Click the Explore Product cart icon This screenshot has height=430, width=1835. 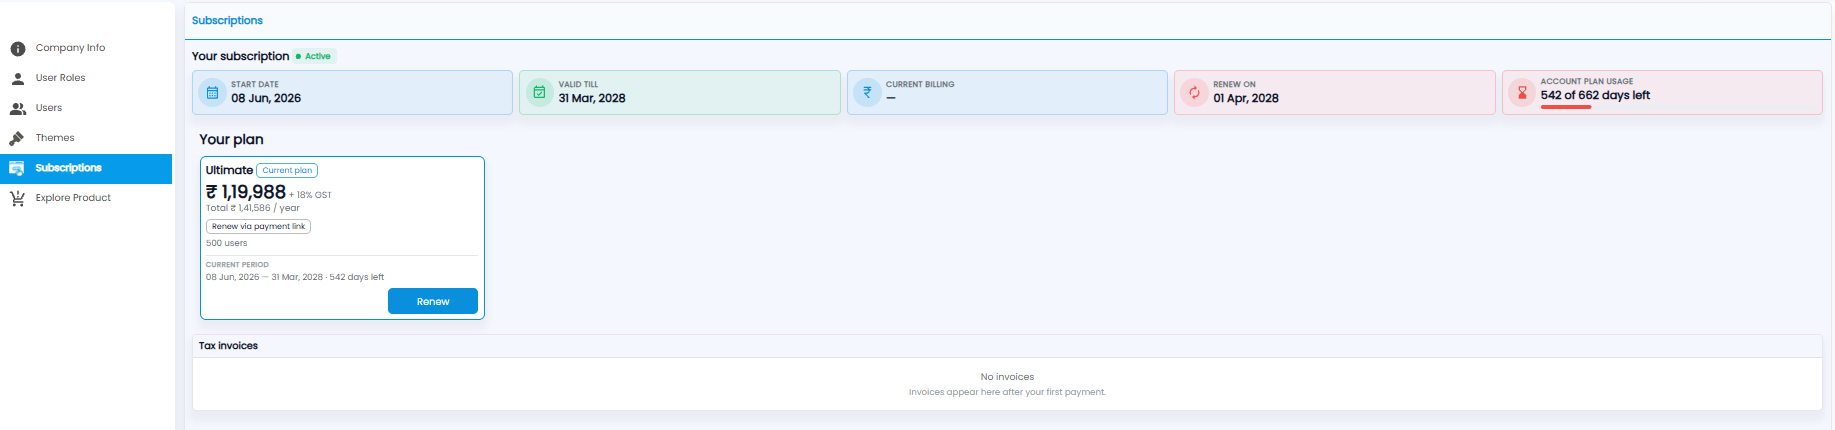[x=17, y=198]
